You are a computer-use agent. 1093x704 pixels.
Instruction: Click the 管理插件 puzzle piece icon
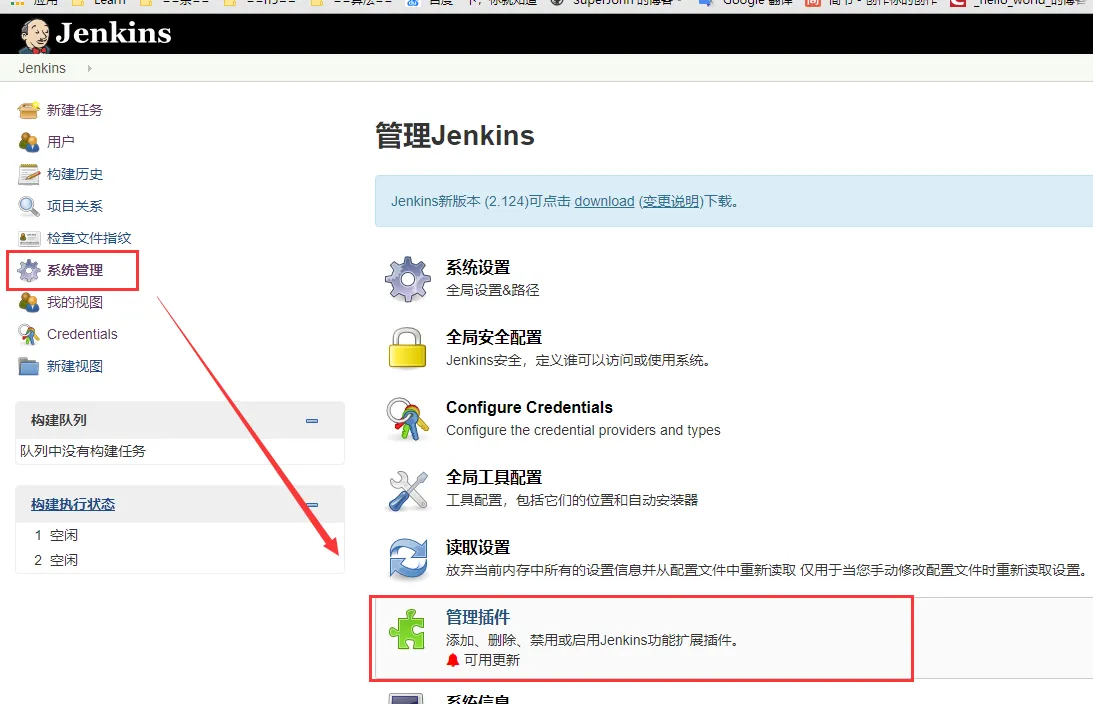pyautogui.click(x=407, y=629)
